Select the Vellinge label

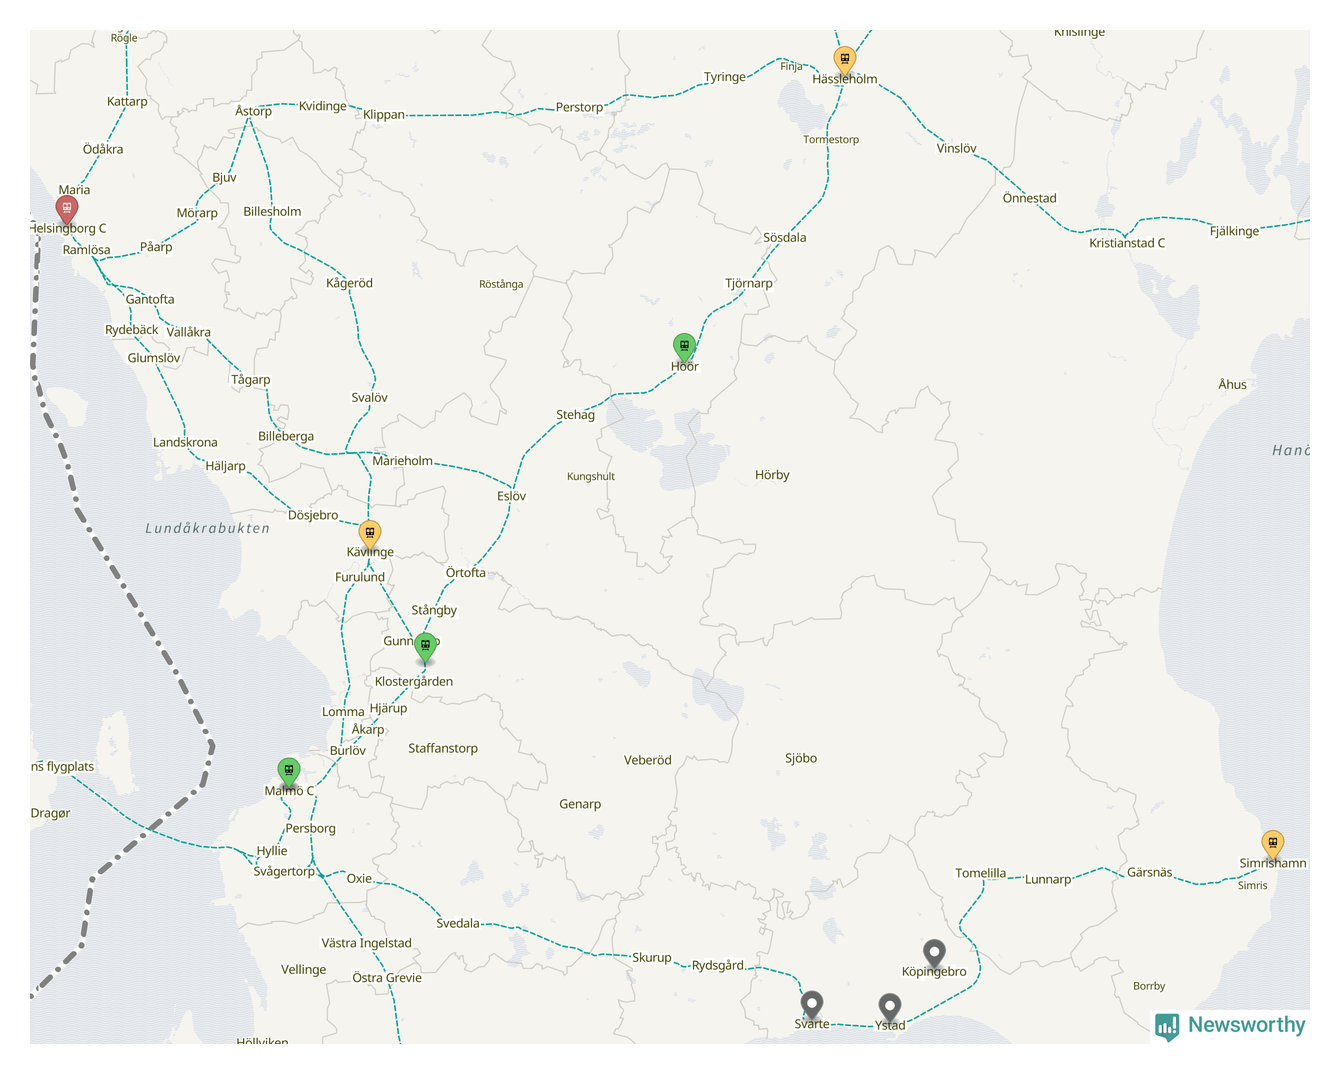pos(304,970)
